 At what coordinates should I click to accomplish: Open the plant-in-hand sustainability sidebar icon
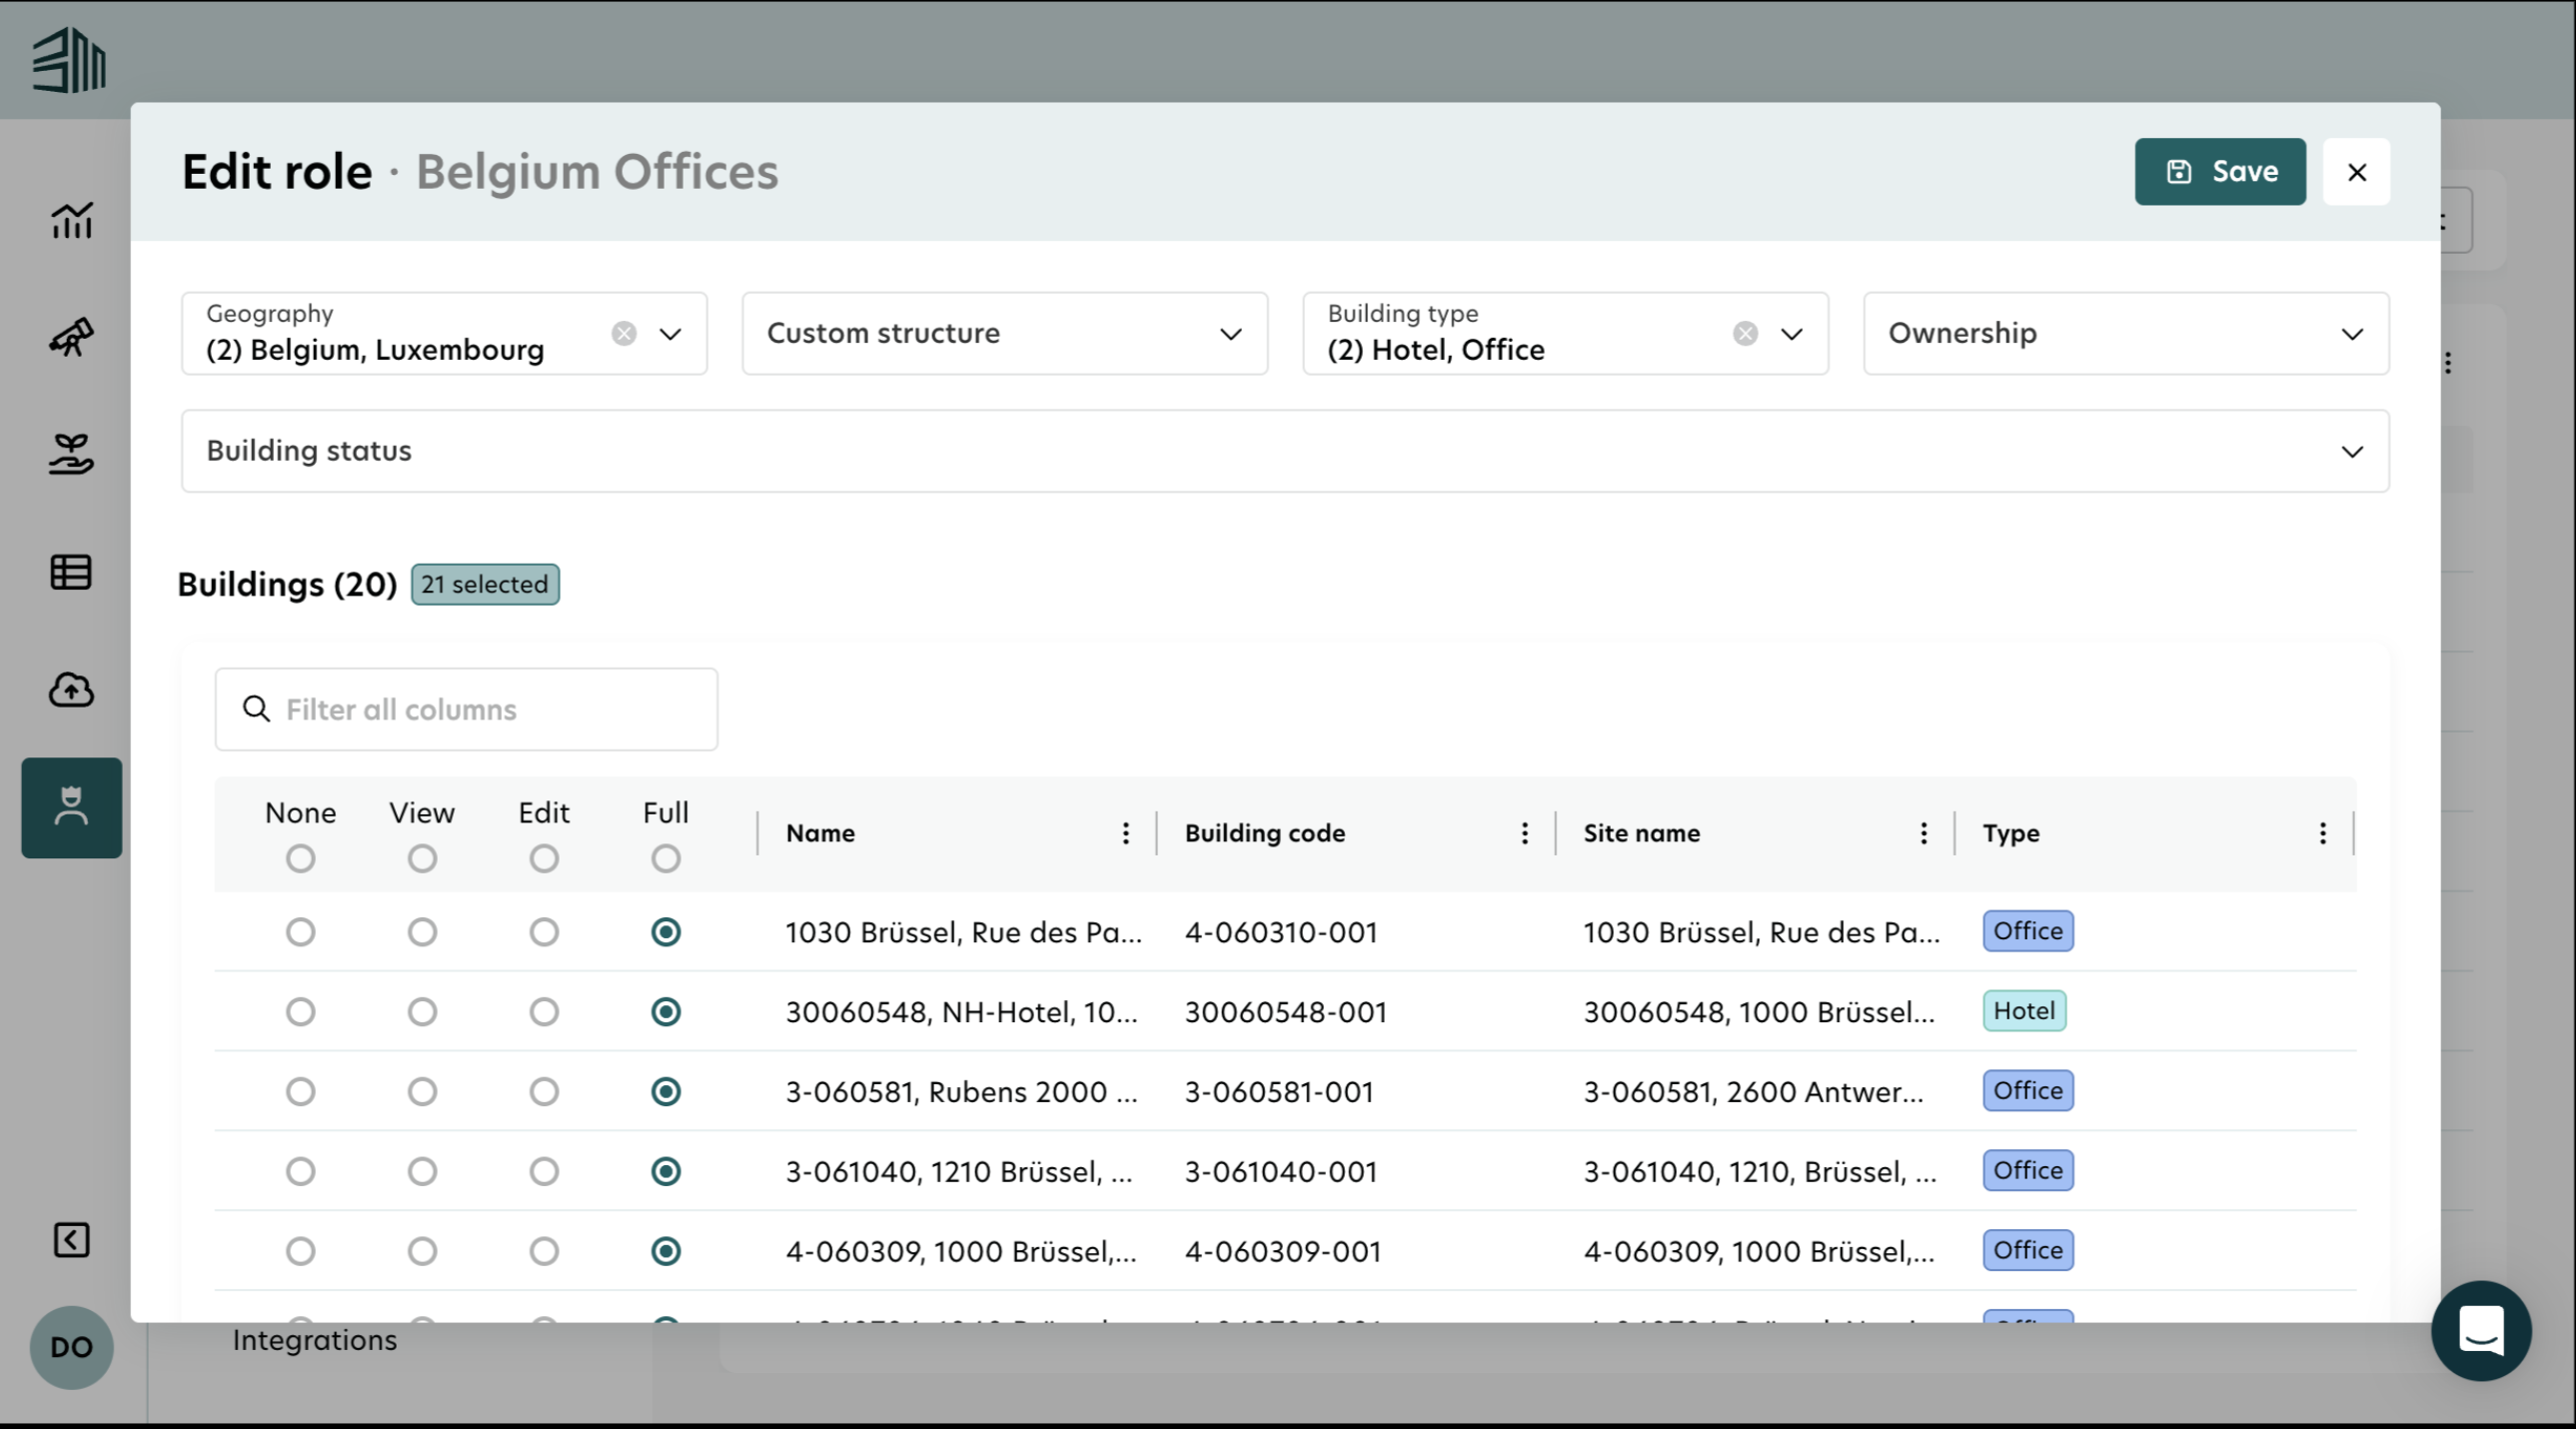point(71,454)
